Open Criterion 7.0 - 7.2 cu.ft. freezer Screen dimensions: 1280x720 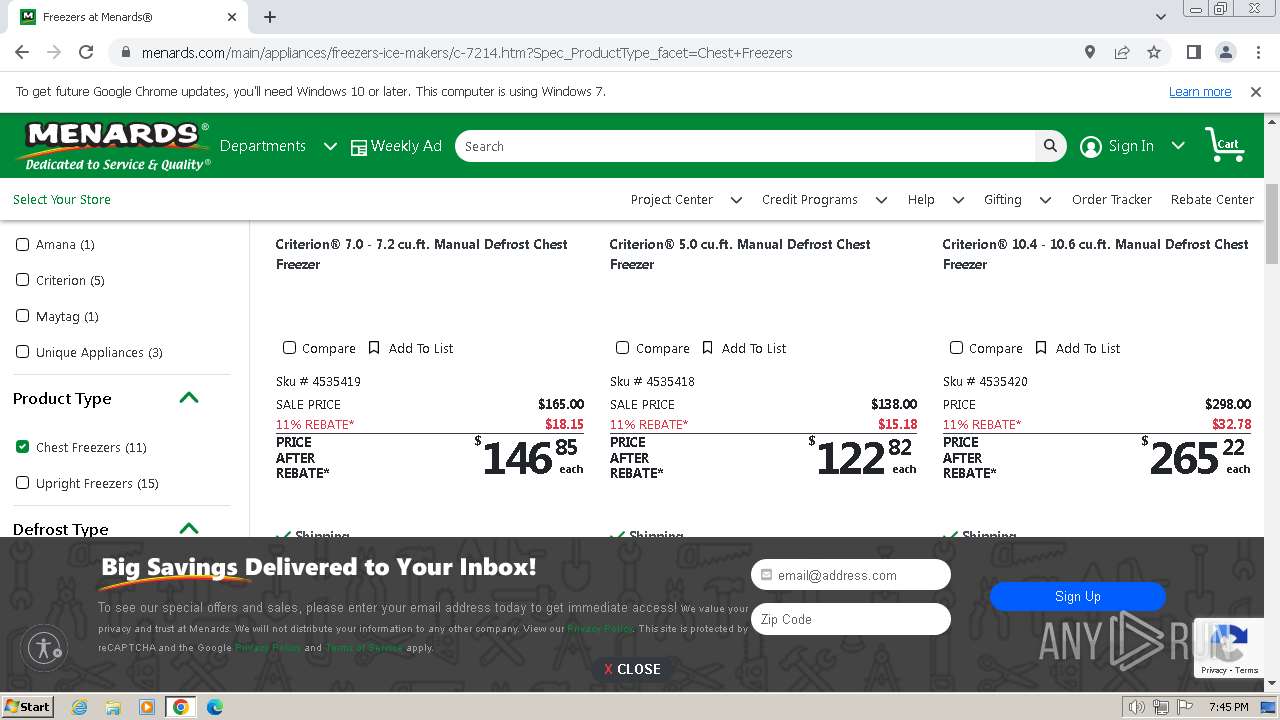[x=422, y=254]
